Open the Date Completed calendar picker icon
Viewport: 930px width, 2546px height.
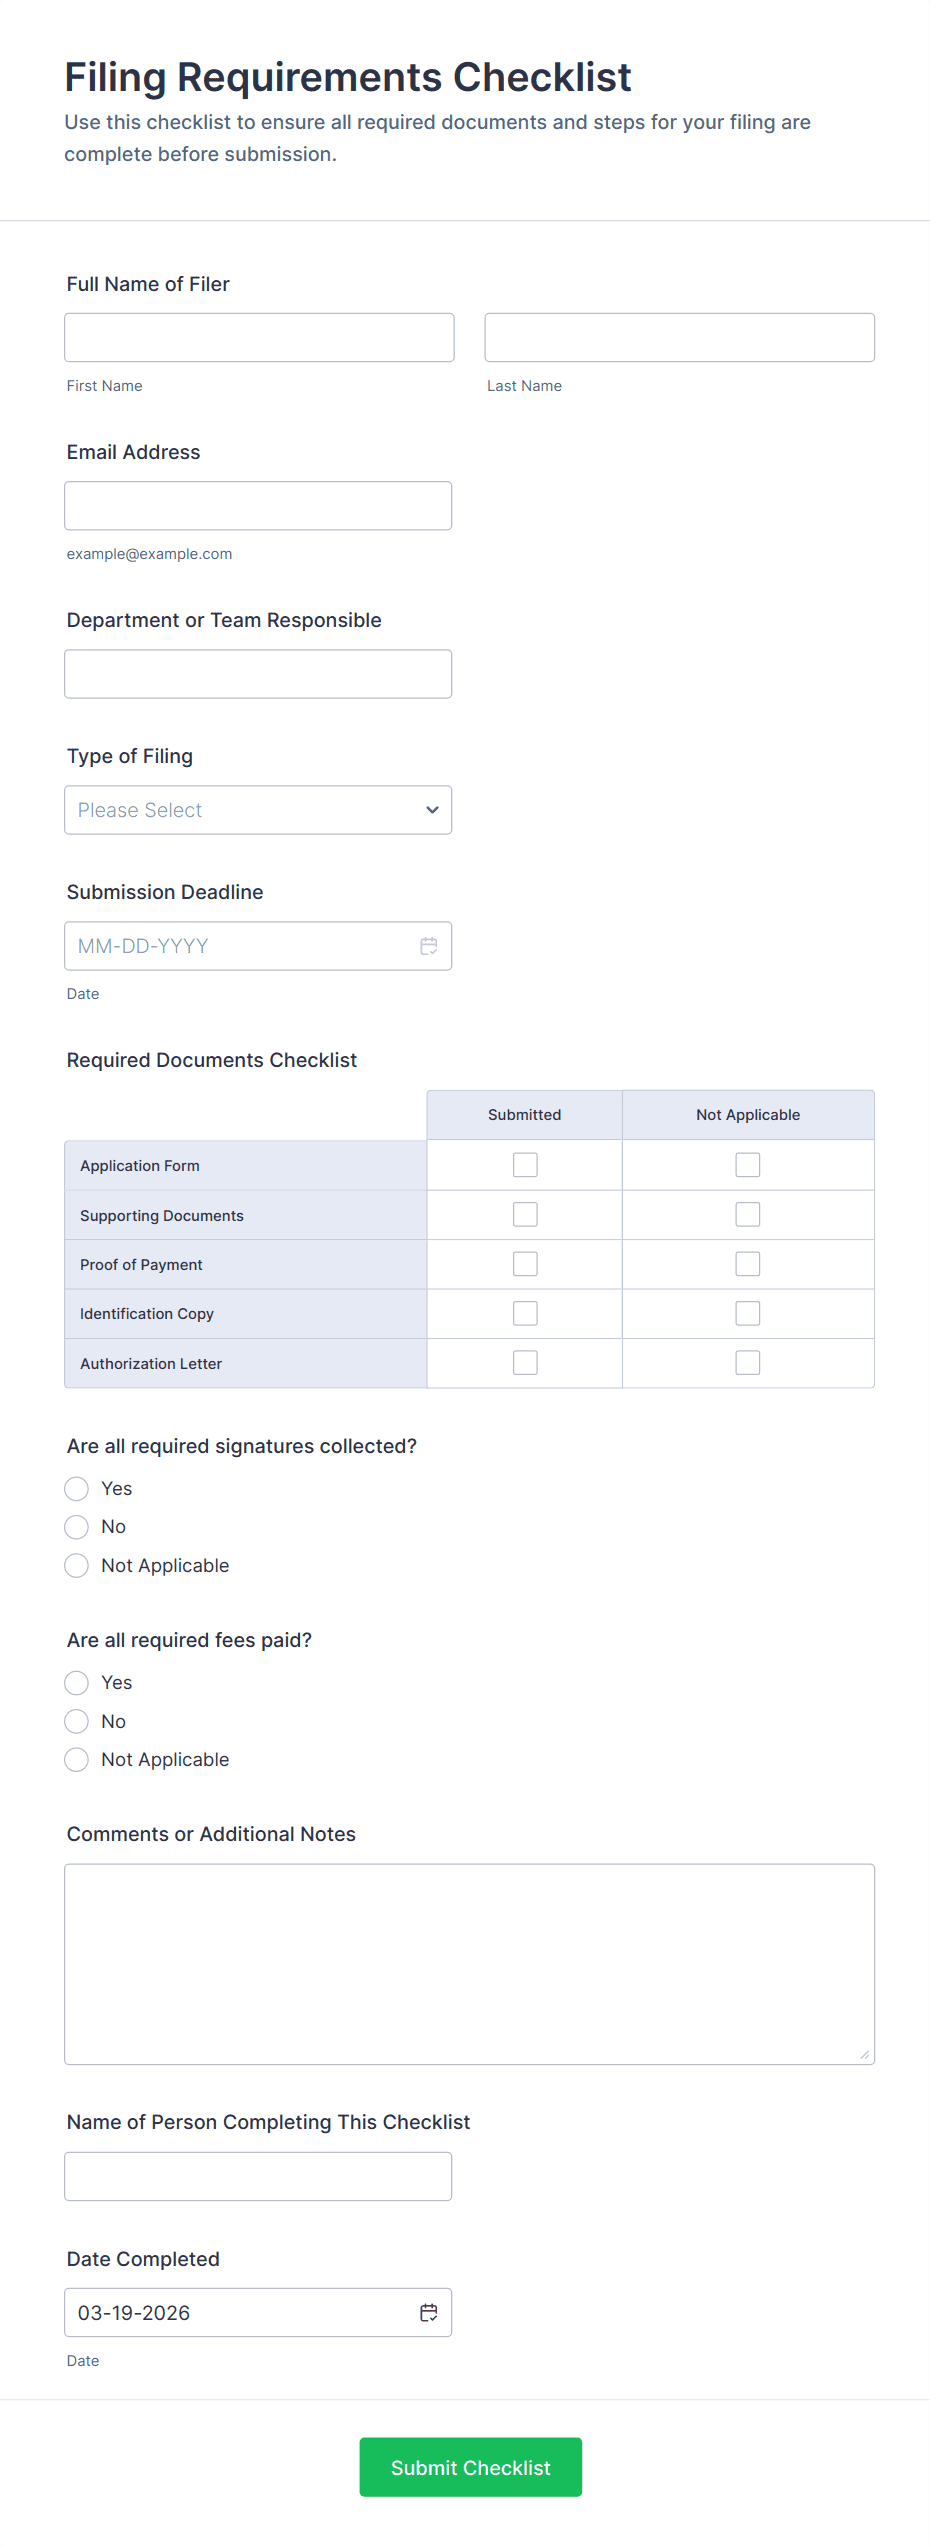429,2313
